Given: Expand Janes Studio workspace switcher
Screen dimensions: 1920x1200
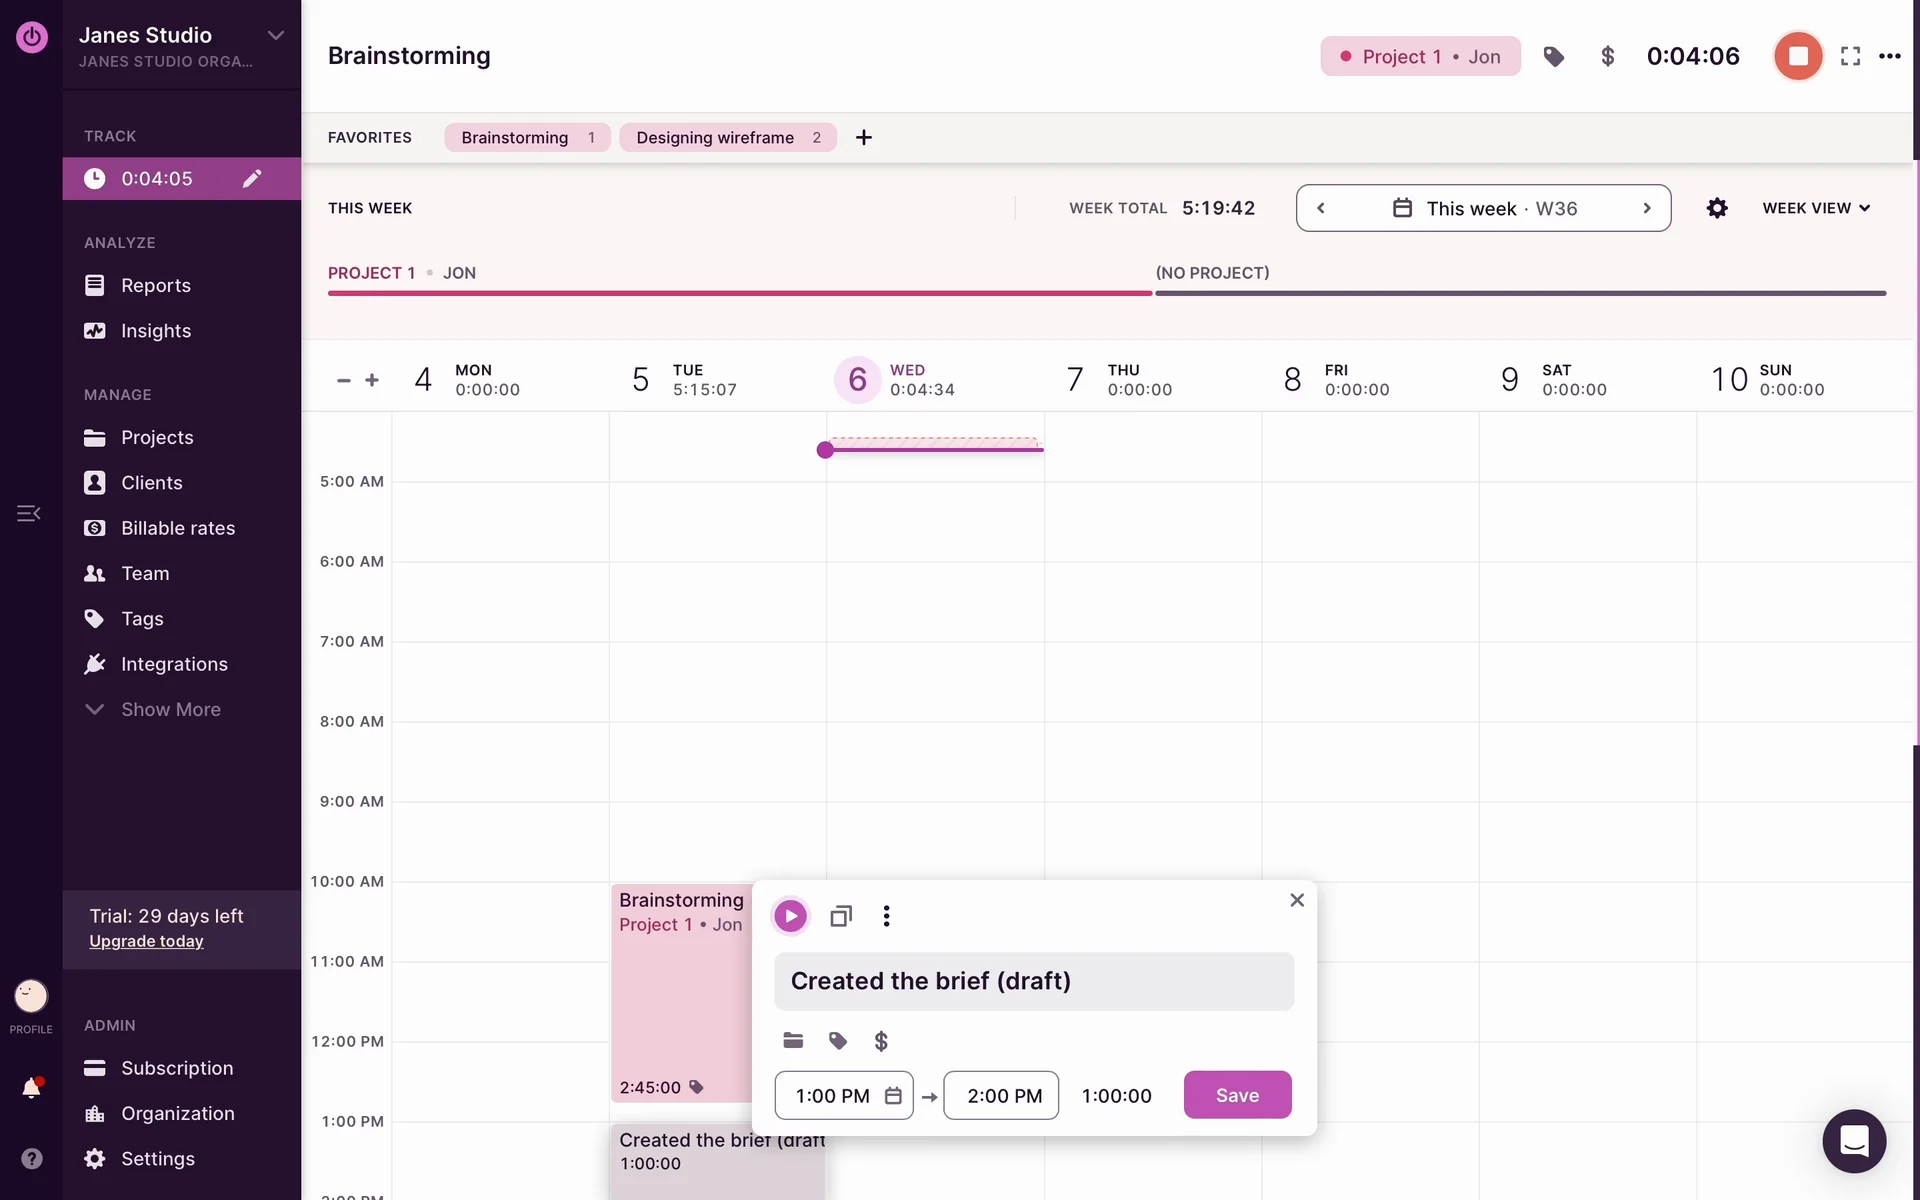Looking at the screenshot, I should [x=275, y=35].
